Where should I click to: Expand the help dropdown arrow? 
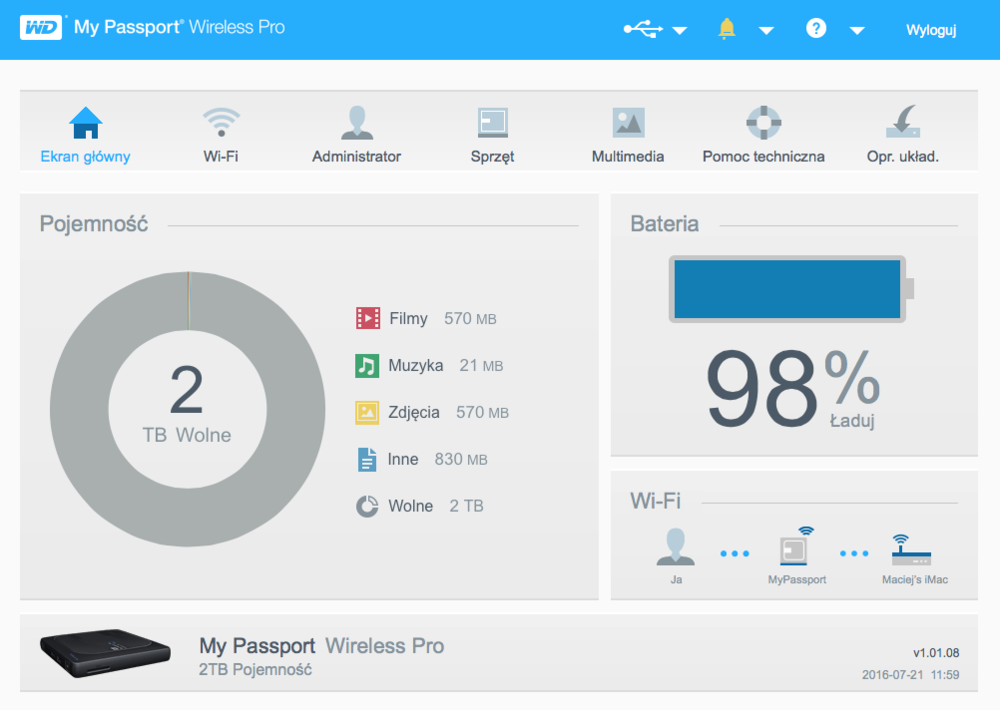[x=857, y=30]
